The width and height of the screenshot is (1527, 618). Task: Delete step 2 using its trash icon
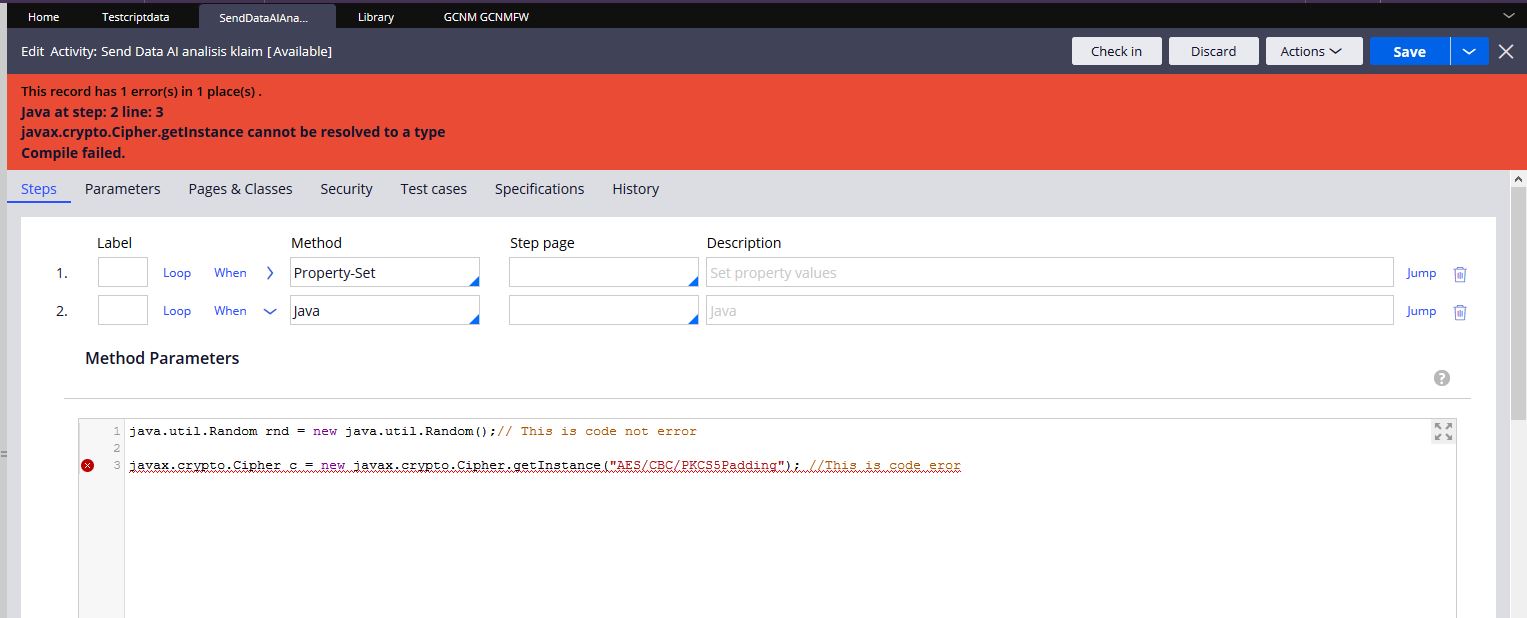pyautogui.click(x=1459, y=311)
